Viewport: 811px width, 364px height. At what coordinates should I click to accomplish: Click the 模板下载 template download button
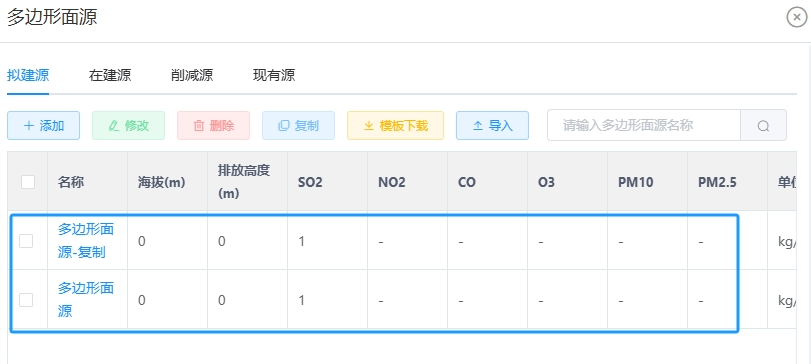click(x=395, y=126)
